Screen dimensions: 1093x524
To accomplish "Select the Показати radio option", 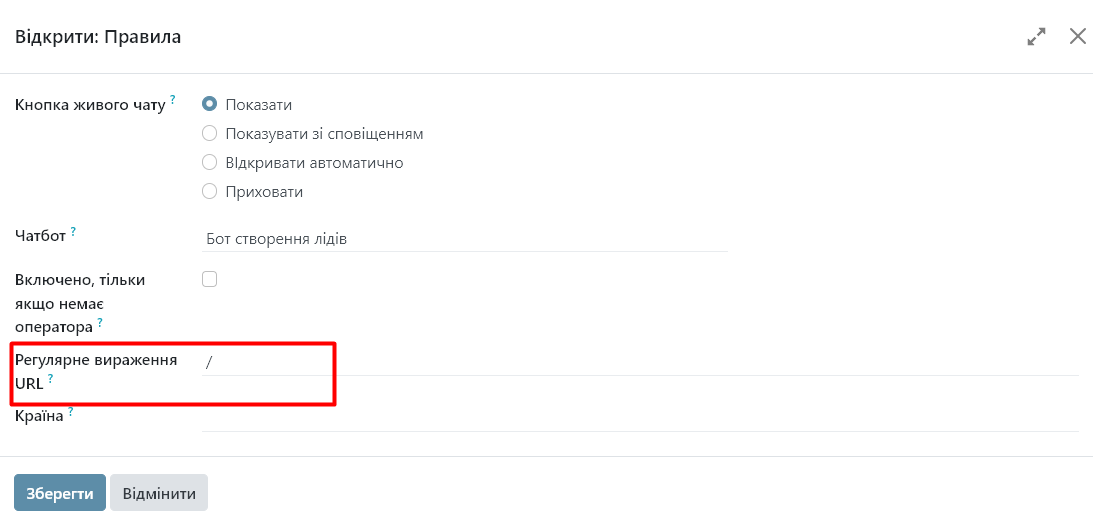I will tap(210, 104).
